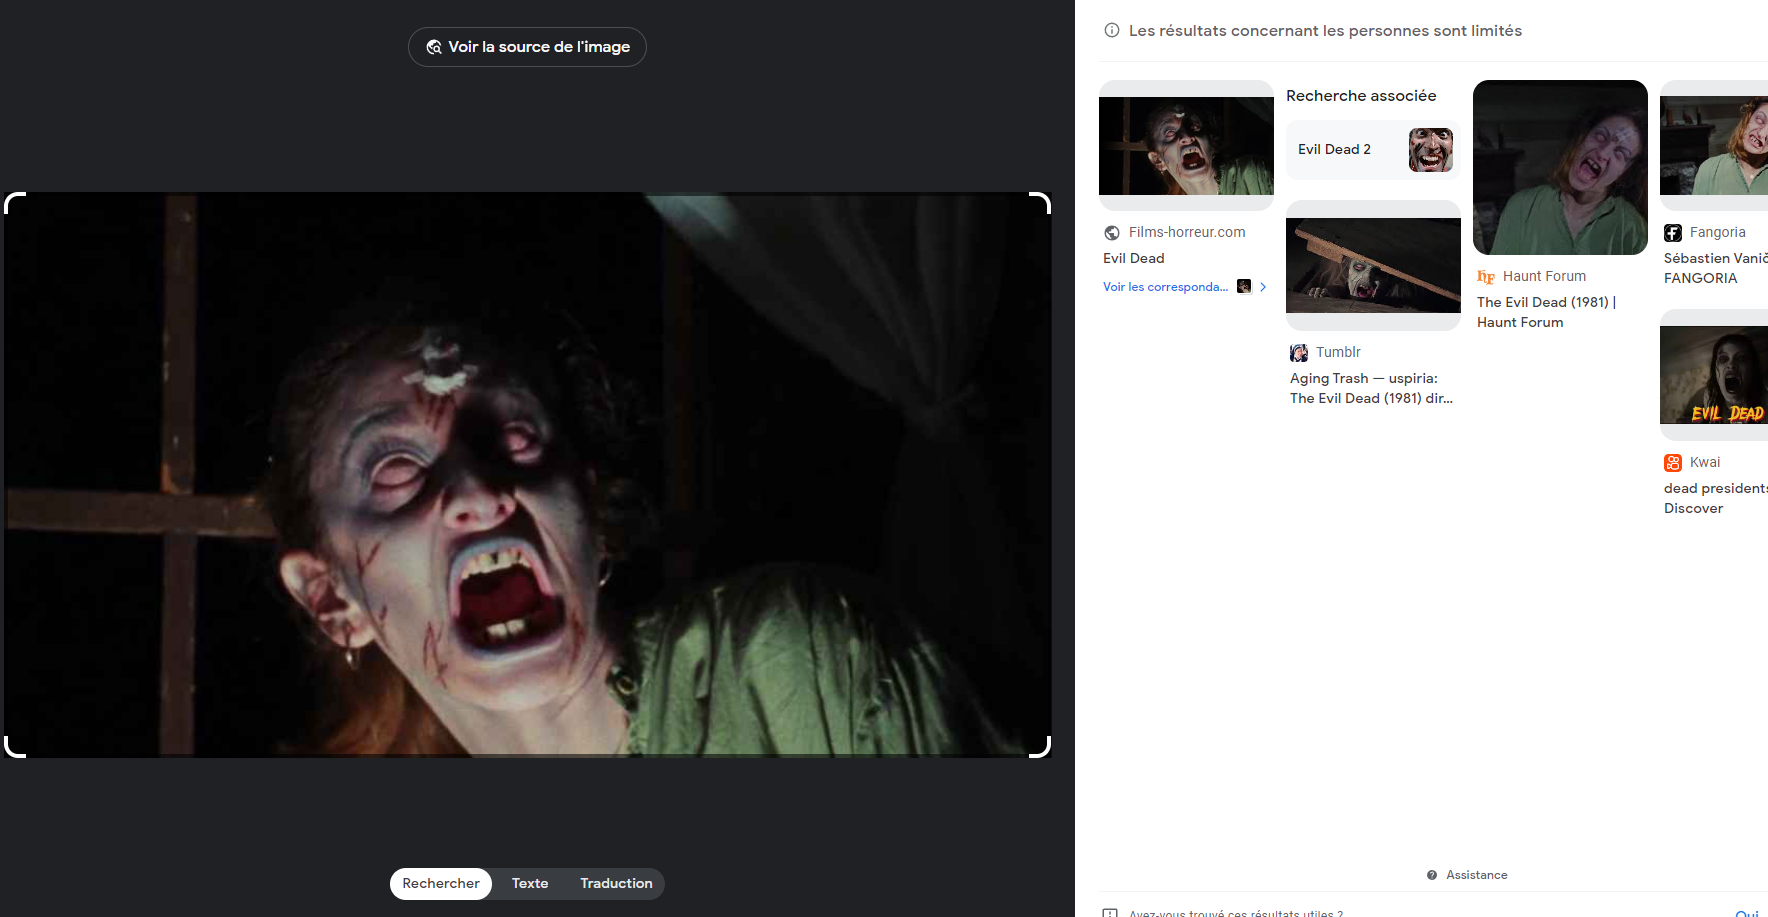Image resolution: width=1768 pixels, height=917 pixels.
Task: Open the Kwai source label
Action: [1705, 462]
